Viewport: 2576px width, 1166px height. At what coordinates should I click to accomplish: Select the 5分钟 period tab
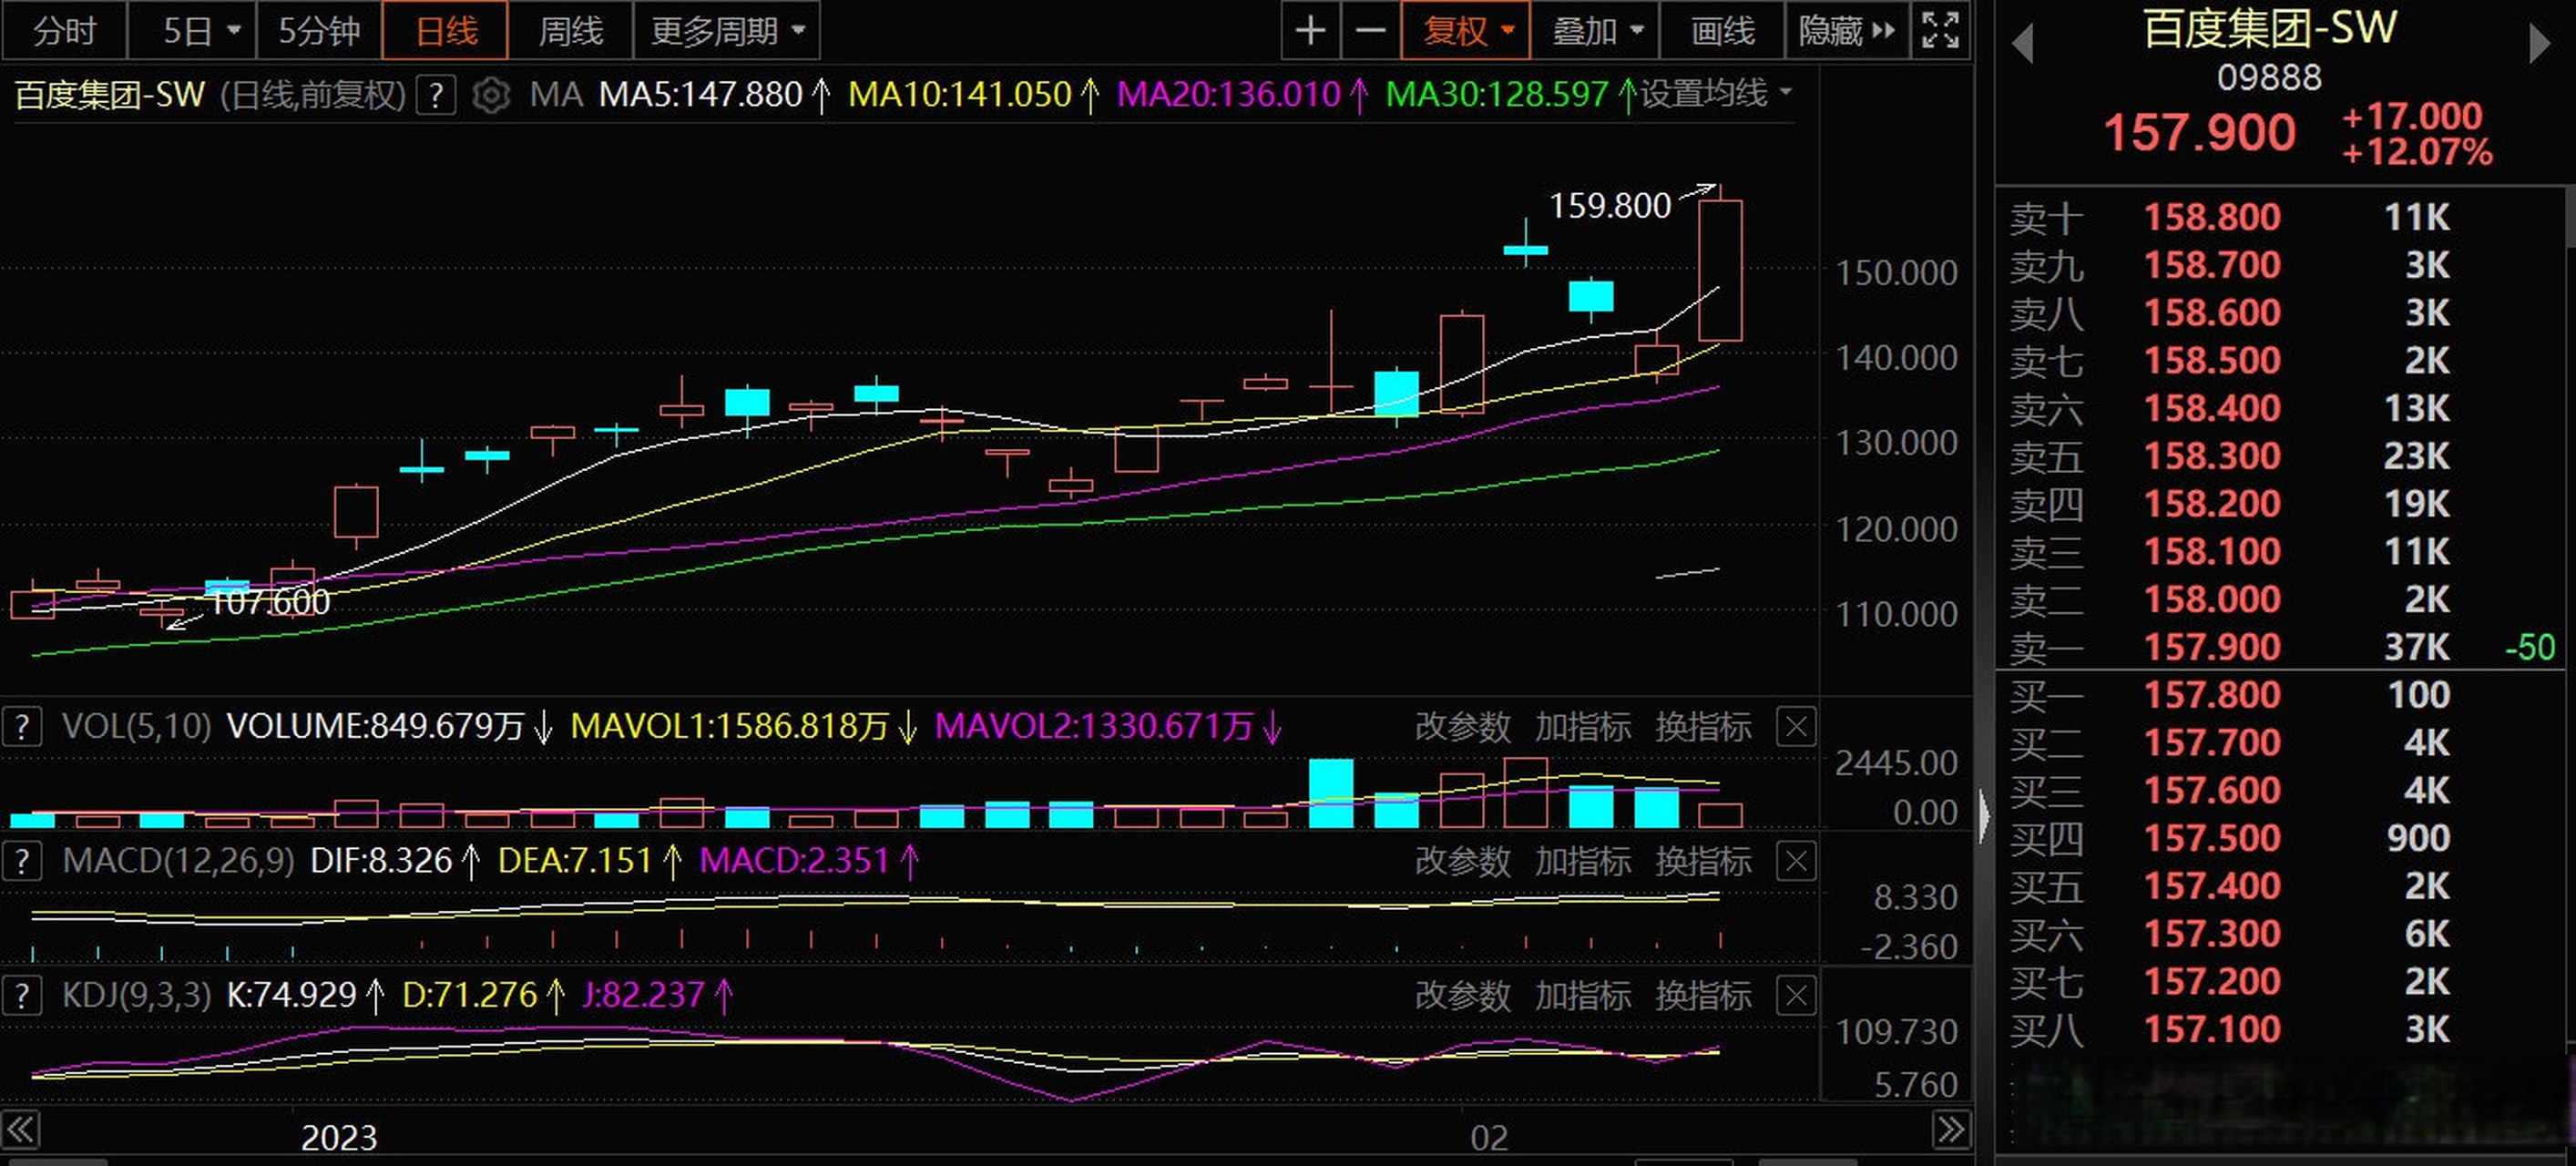pos(319,31)
